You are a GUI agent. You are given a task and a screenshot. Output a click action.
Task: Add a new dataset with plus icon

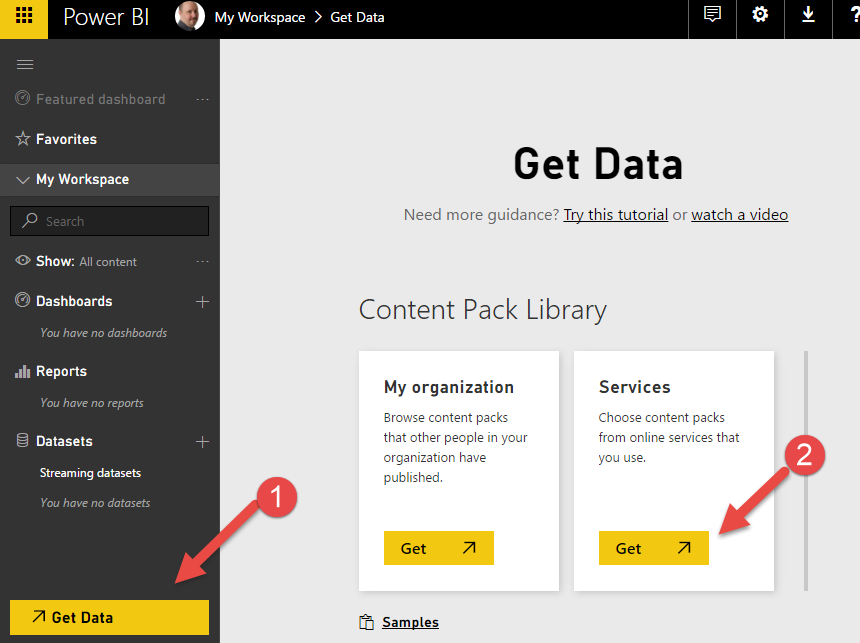click(x=202, y=442)
